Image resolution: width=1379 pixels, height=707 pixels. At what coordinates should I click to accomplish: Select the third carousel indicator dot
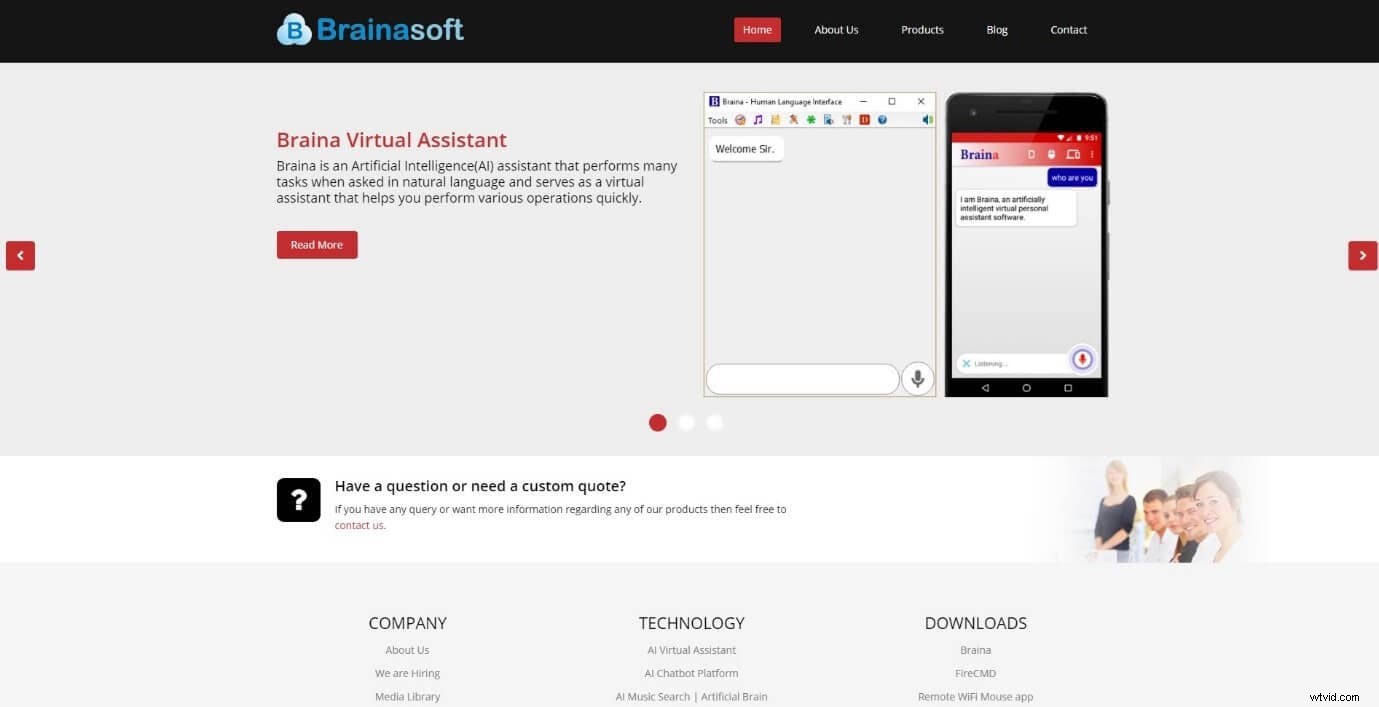tap(715, 422)
